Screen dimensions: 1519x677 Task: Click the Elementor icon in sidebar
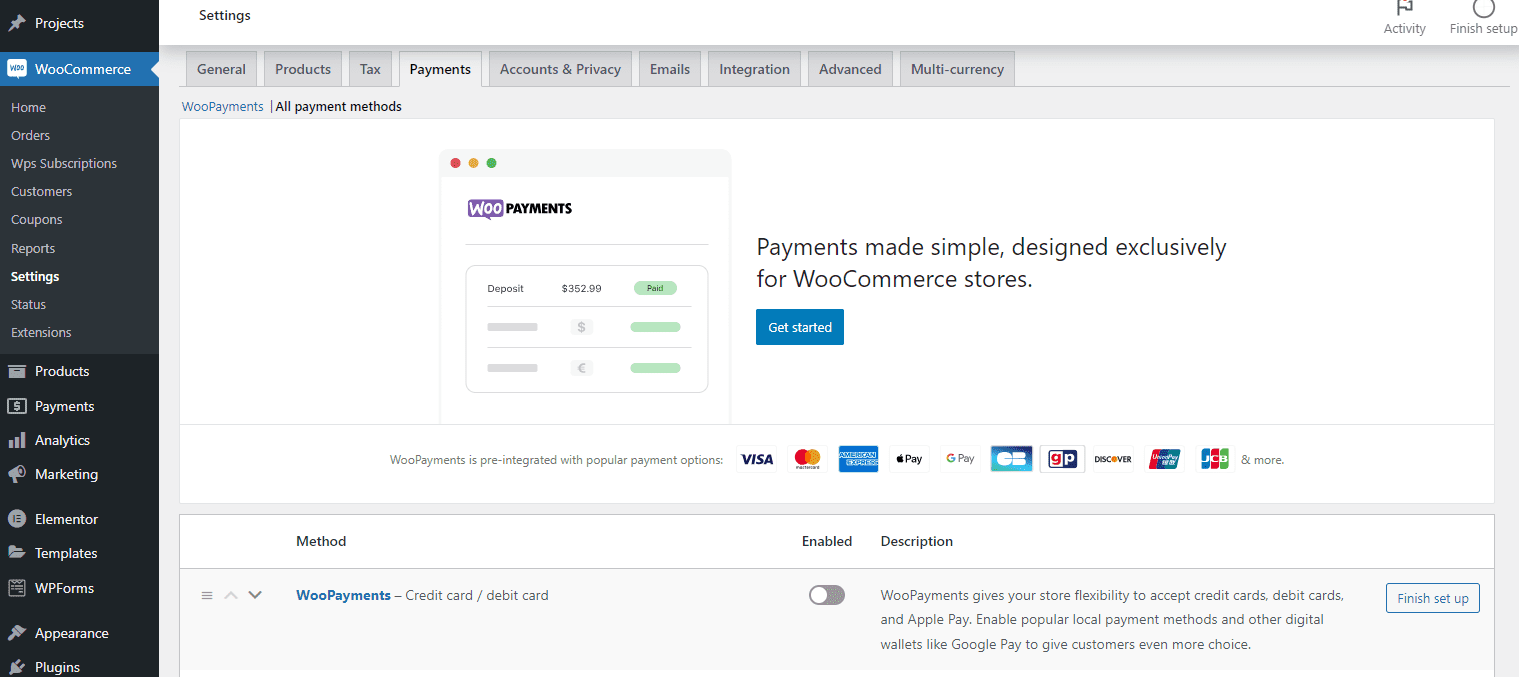(x=17, y=519)
